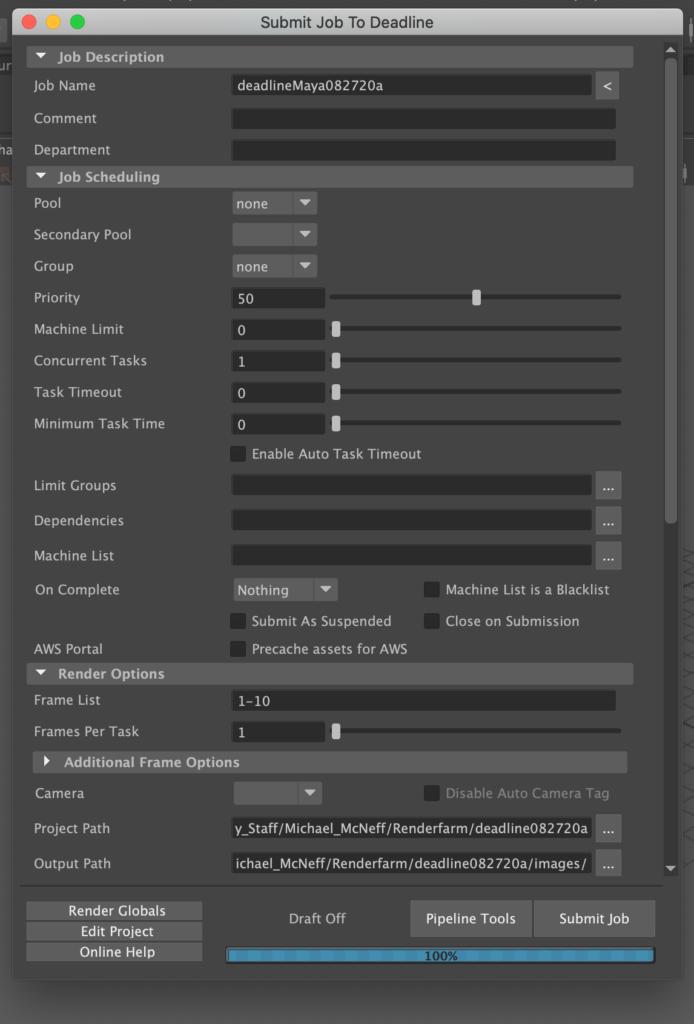Image resolution: width=694 pixels, height=1024 pixels.
Task: Click the Dependencies text field
Action: click(412, 520)
